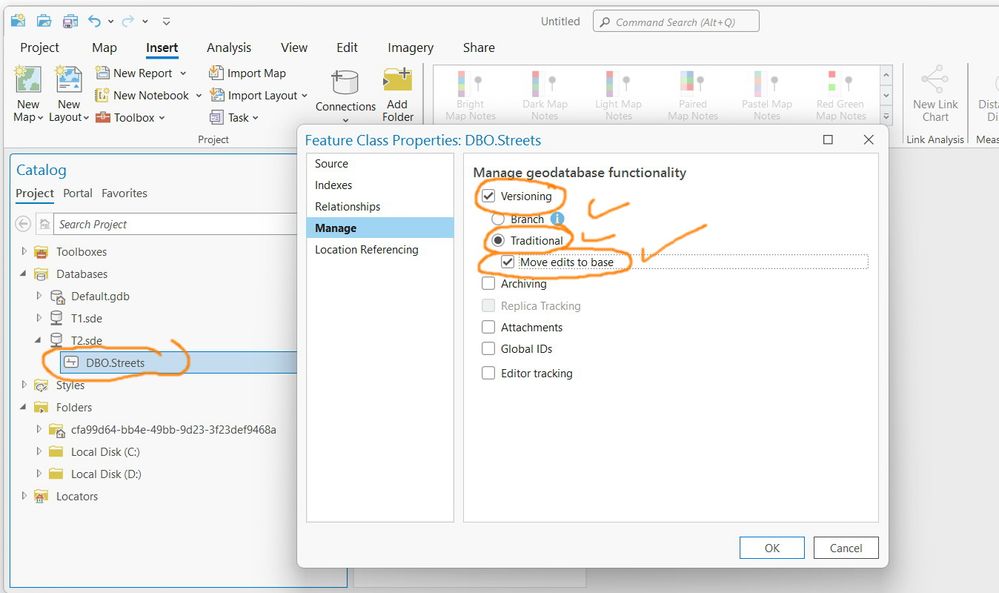Screen dimensions: 999x593
Task: Click the Connections database icon
Action: pos(345,82)
